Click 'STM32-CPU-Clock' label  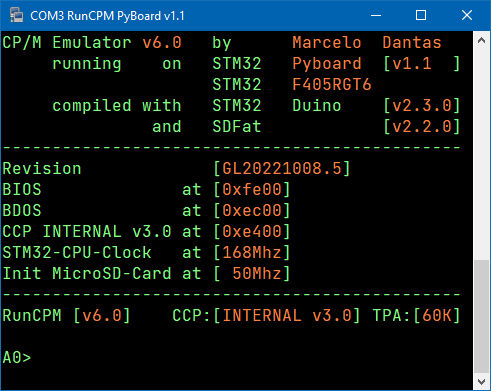(77, 252)
